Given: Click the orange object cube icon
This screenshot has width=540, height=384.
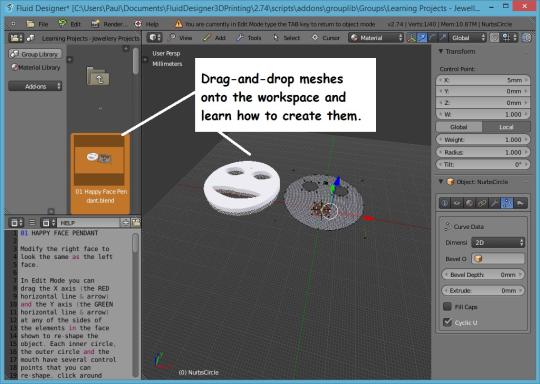Looking at the screenshot, I should 451,181.
